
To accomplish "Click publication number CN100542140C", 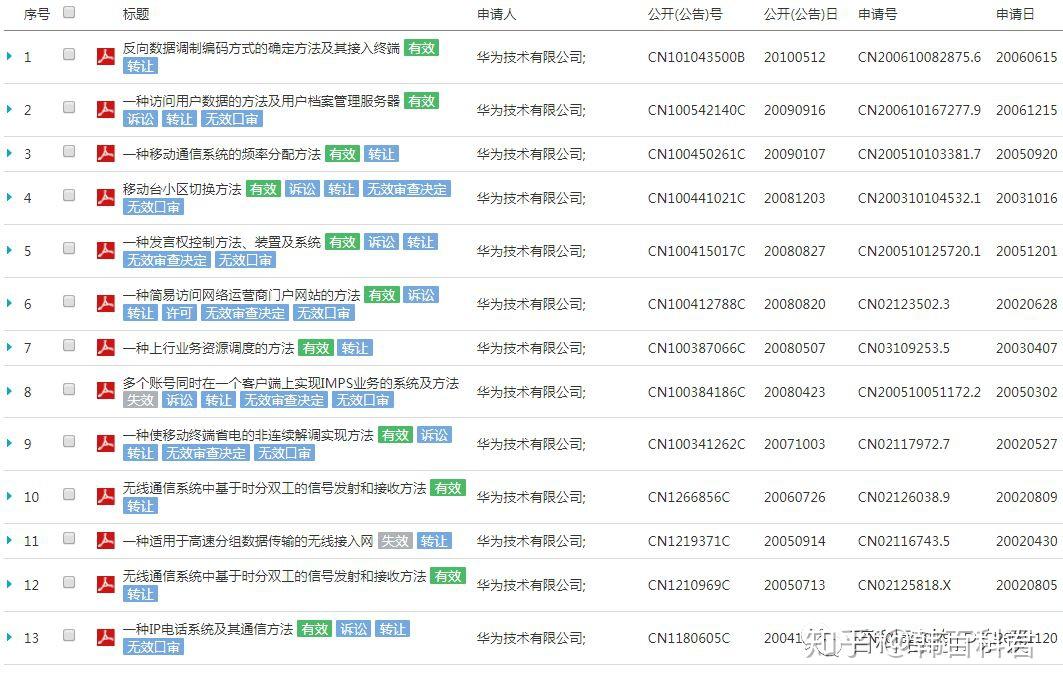I will point(696,110).
